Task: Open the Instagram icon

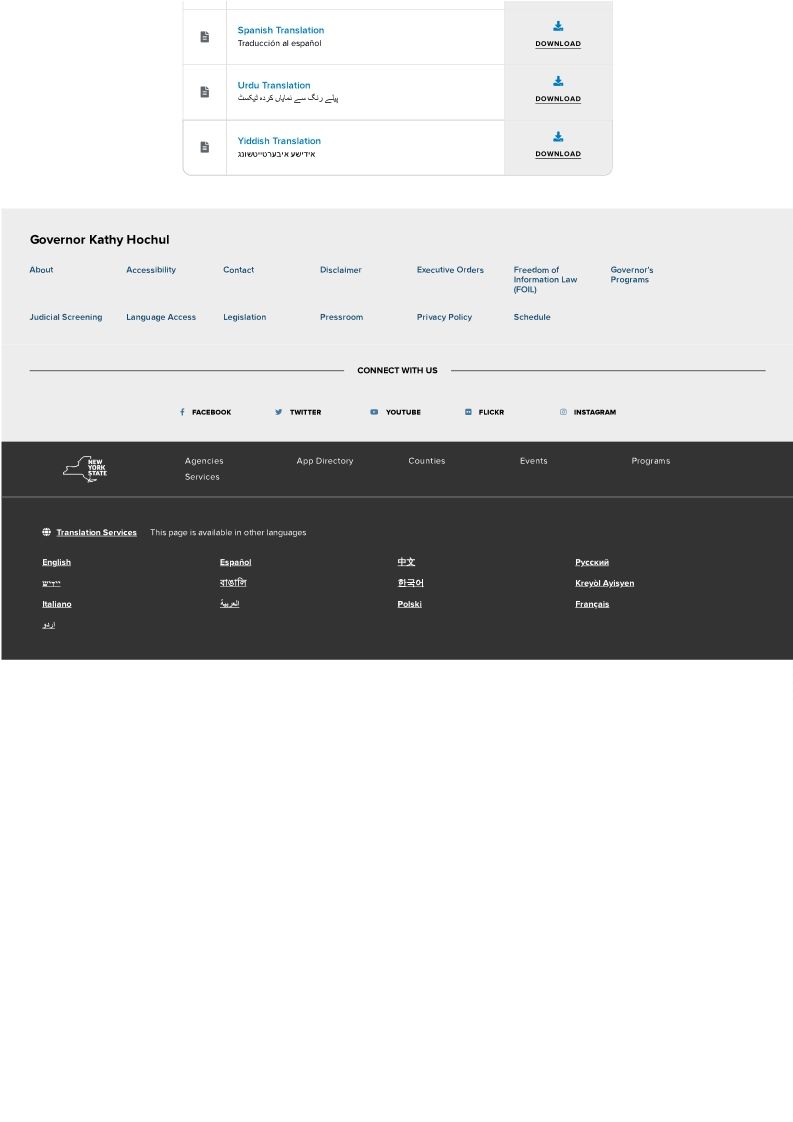Action: click(x=563, y=412)
